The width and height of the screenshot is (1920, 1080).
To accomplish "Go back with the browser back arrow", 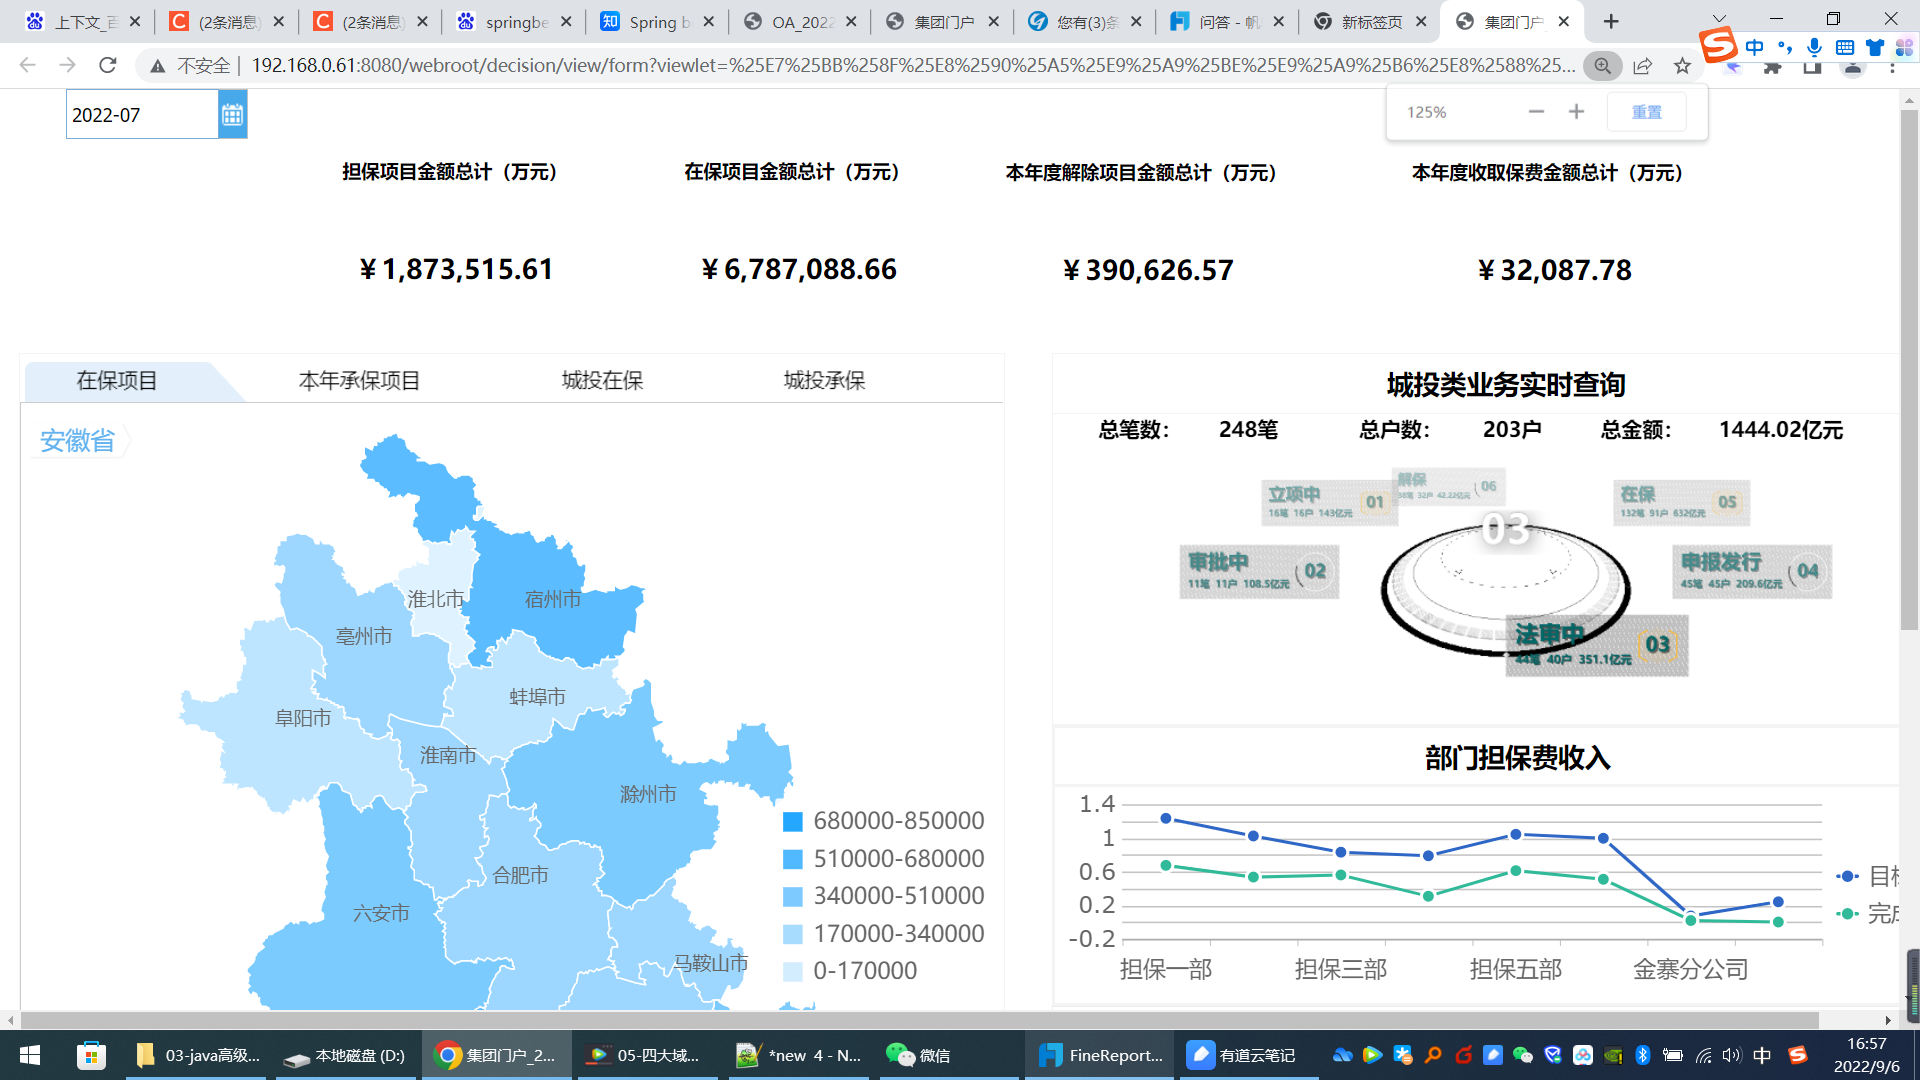I will [x=27, y=65].
